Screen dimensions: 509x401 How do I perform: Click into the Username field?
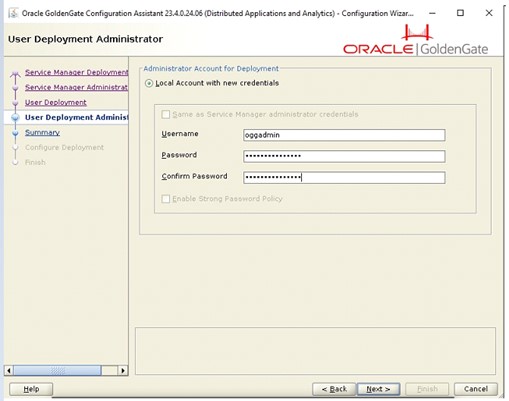tap(344, 135)
